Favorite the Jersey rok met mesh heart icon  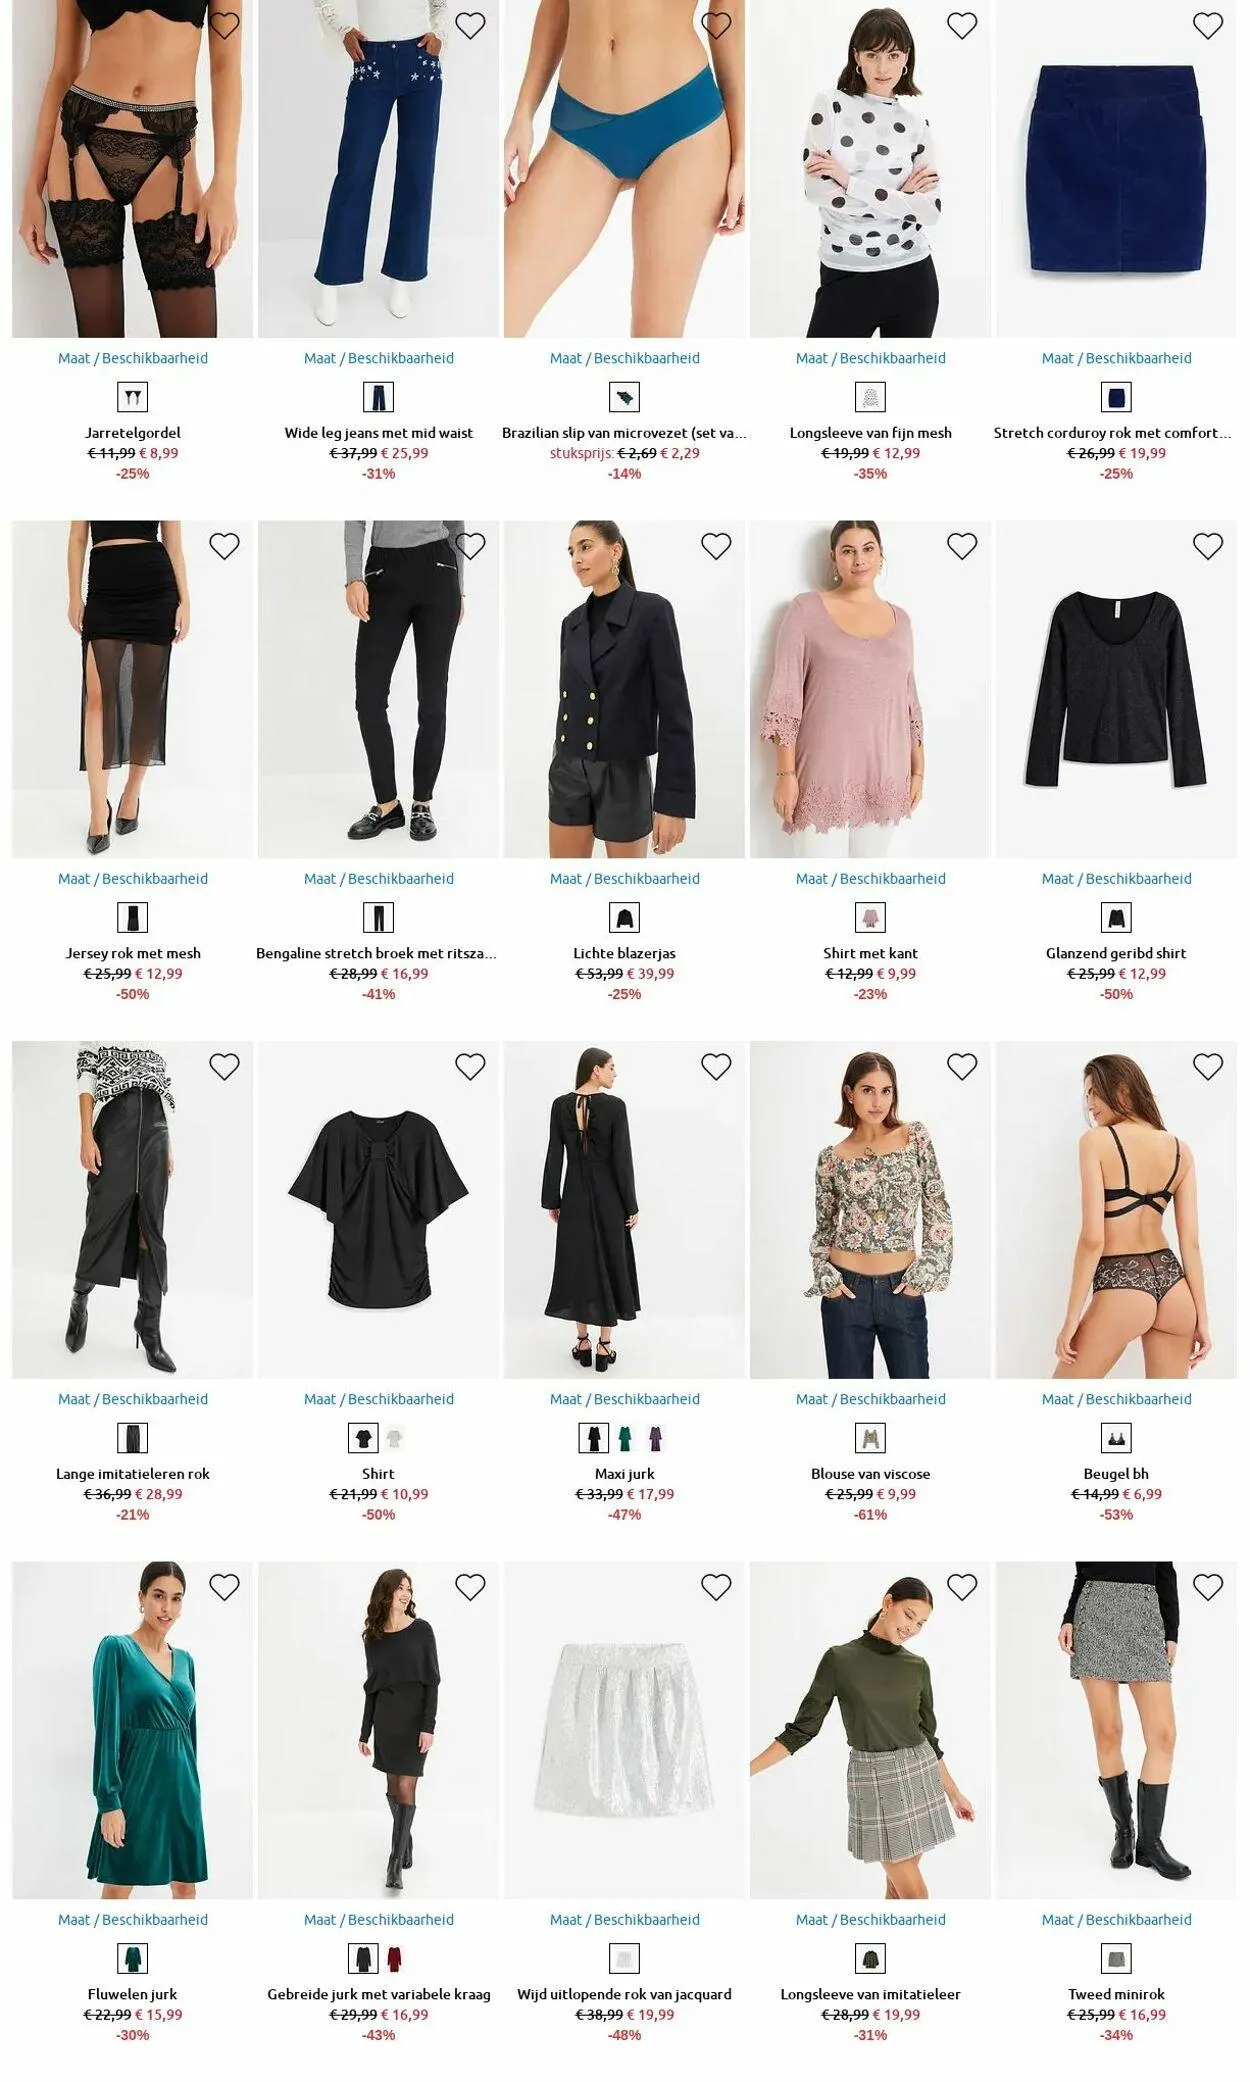point(224,546)
